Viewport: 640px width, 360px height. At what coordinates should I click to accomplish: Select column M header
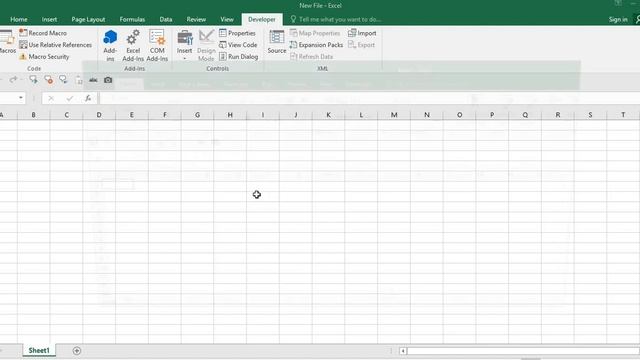[x=394, y=115]
